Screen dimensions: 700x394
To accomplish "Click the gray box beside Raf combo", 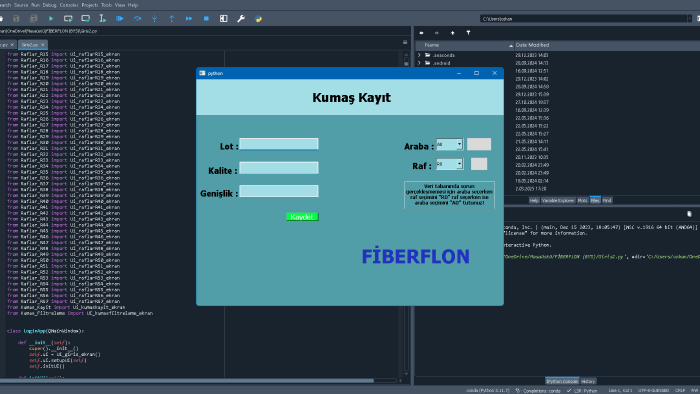I will (x=479, y=164).
